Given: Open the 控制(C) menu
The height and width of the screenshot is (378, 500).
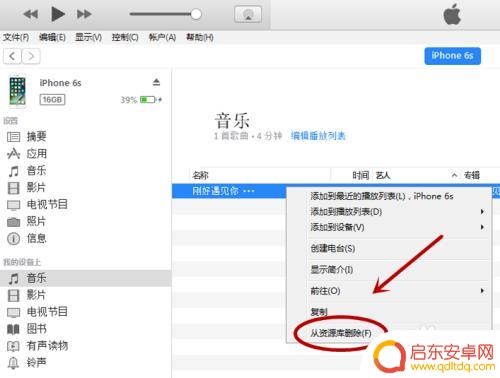Looking at the screenshot, I should [x=125, y=37].
